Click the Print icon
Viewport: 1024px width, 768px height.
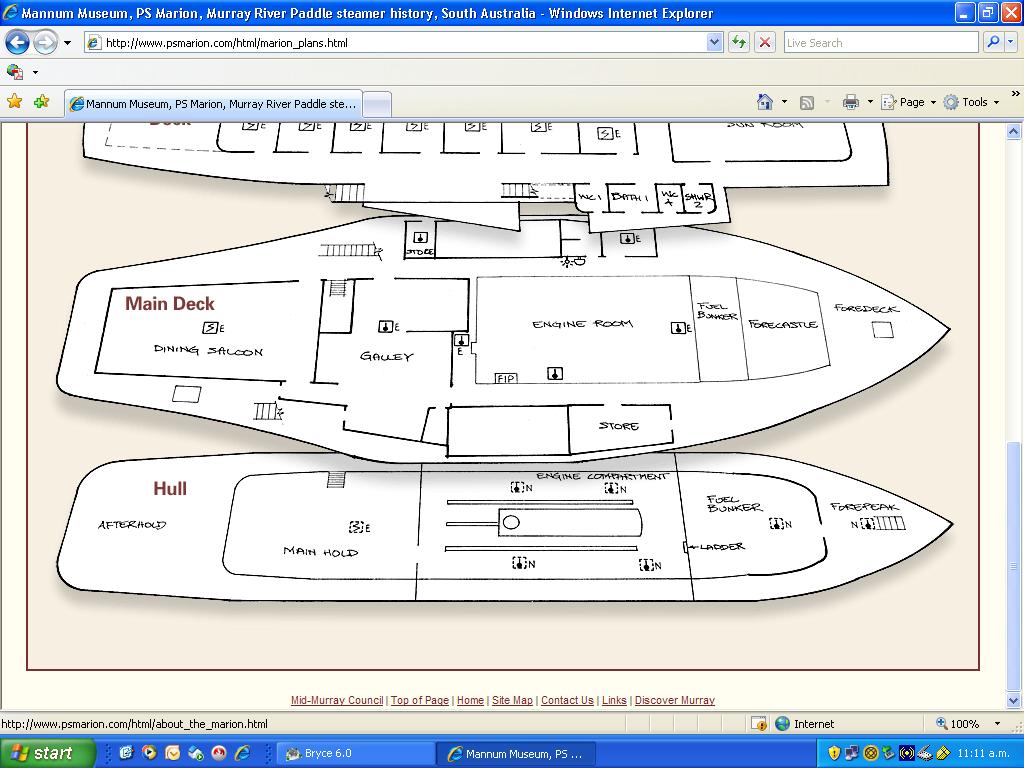[850, 102]
